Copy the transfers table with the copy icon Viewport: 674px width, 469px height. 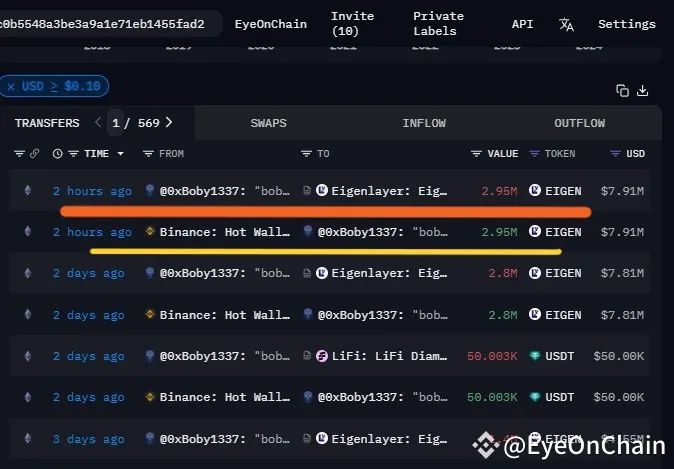click(622, 91)
